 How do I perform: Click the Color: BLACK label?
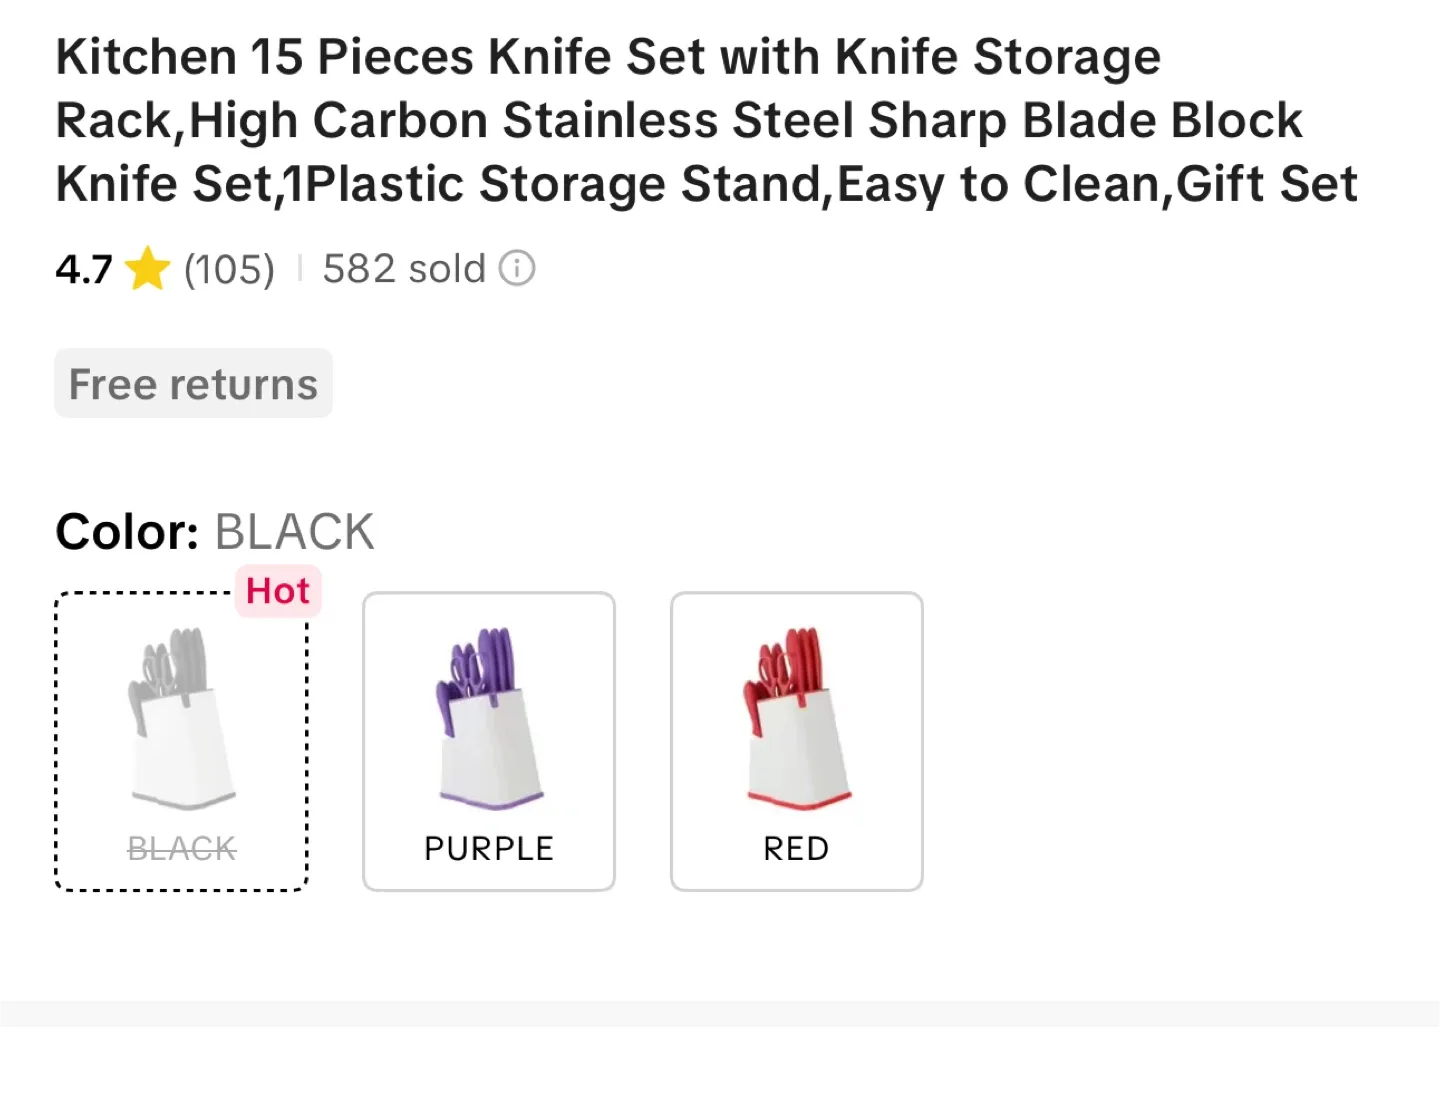point(214,531)
